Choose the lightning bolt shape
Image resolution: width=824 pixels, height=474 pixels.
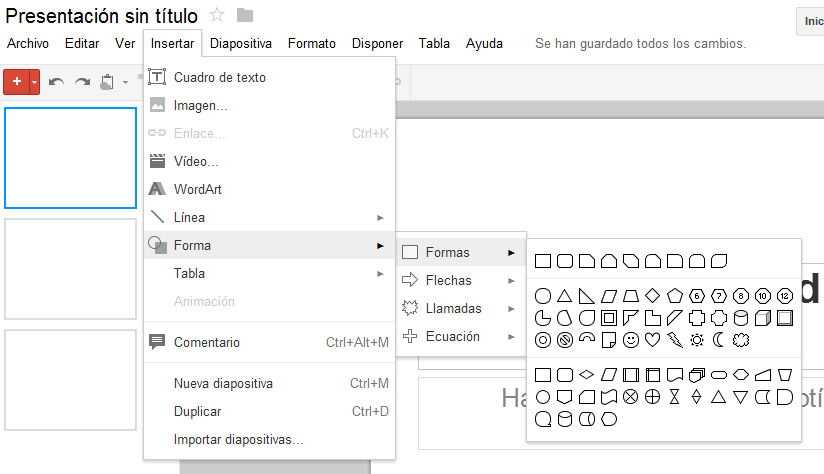pyautogui.click(x=675, y=340)
